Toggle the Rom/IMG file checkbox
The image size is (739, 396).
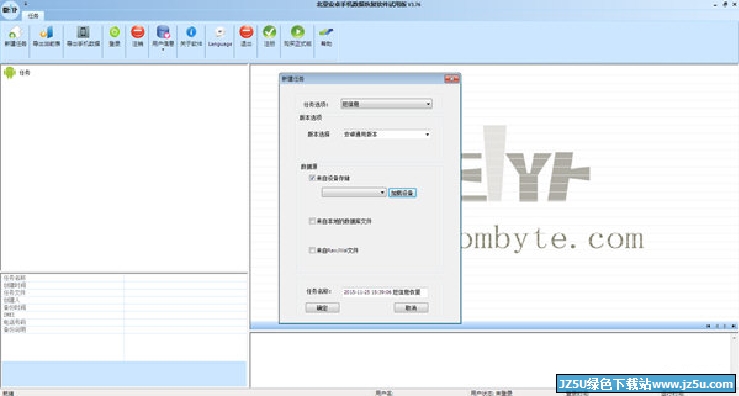coord(312,250)
